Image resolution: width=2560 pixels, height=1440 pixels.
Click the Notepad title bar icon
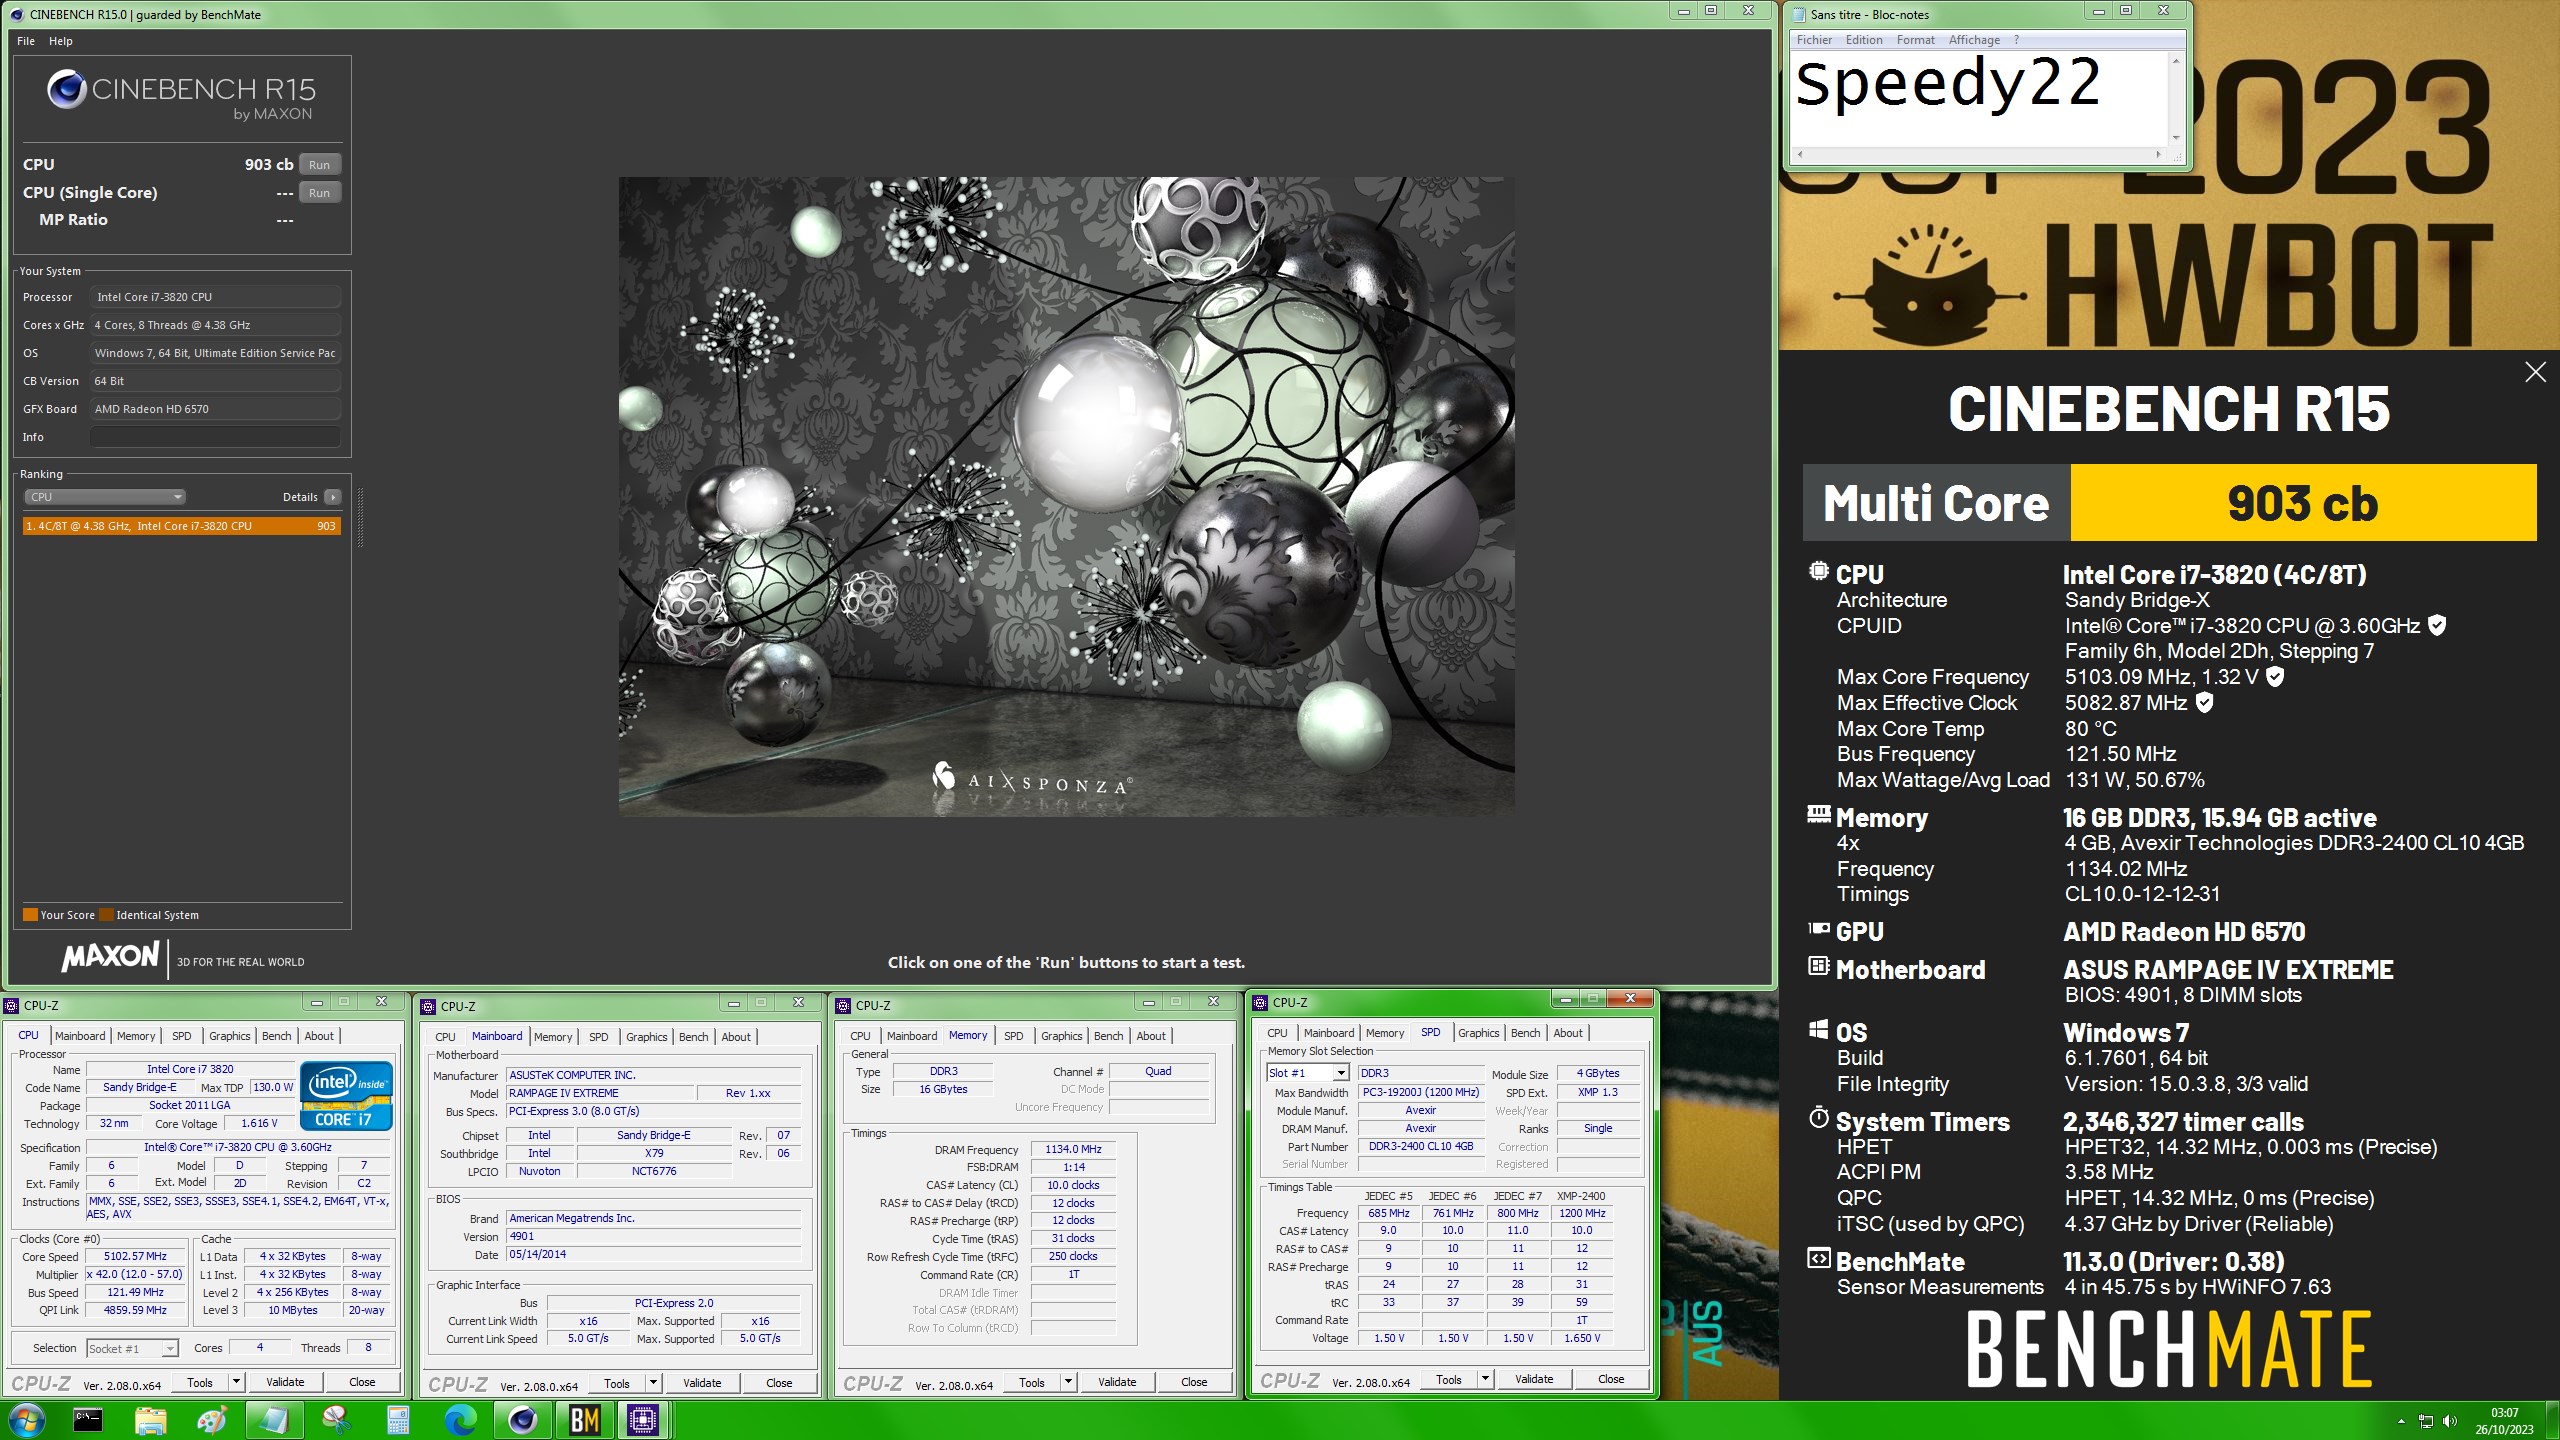click(x=1799, y=14)
